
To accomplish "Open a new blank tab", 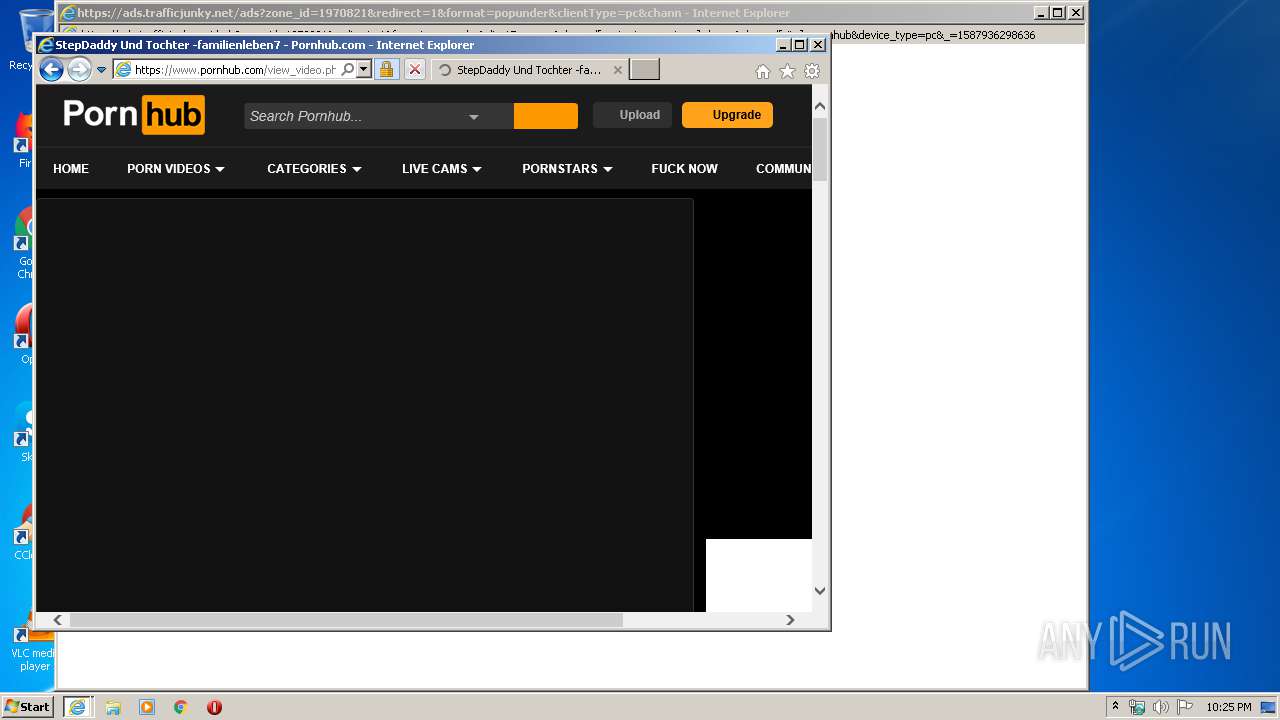I will pyautogui.click(x=644, y=69).
